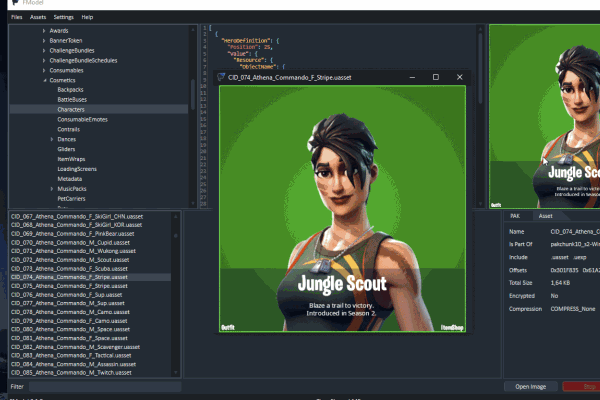Click the Open Image button
The width and height of the screenshot is (600, 400).
(530, 385)
